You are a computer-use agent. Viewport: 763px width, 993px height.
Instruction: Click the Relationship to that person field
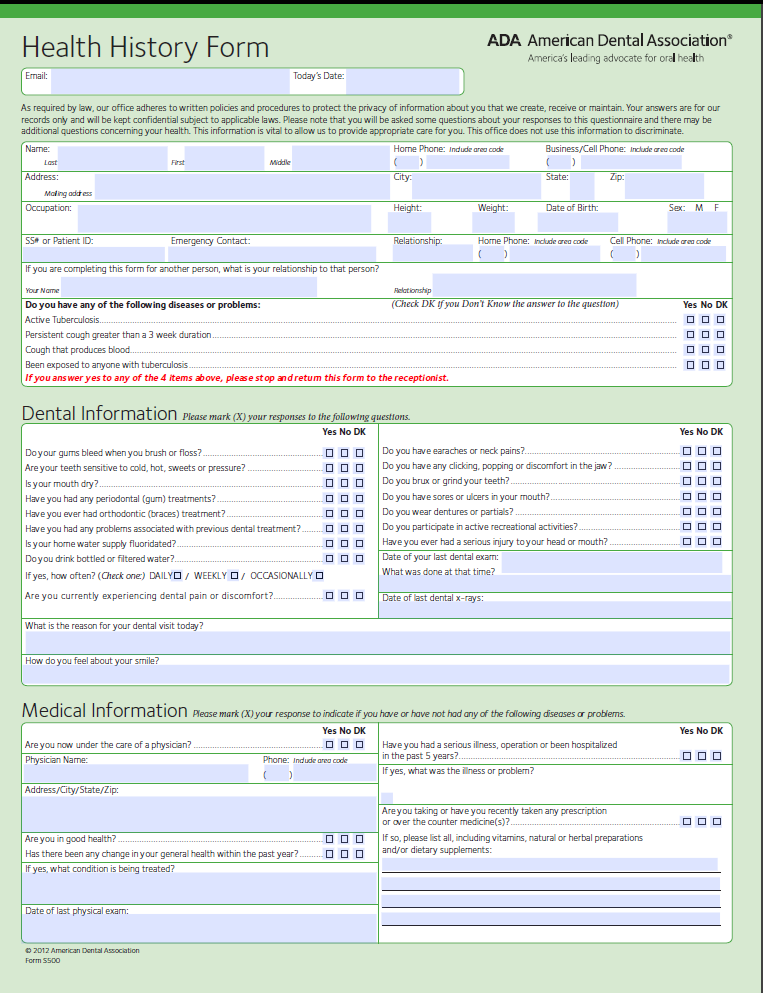click(534, 286)
